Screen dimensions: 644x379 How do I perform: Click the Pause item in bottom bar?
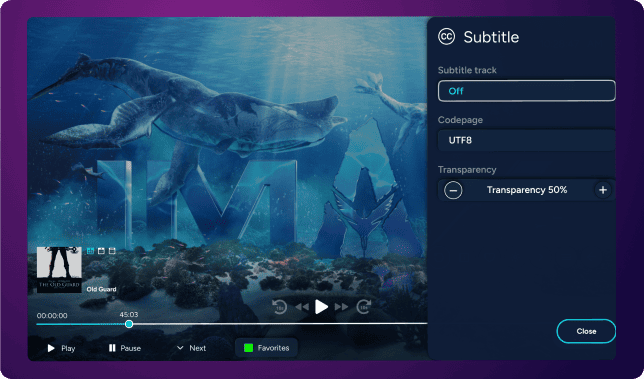[x=125, y=348]
